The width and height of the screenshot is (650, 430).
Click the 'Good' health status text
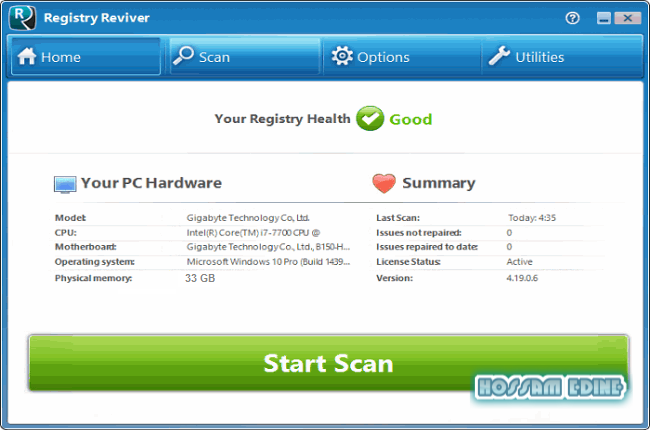click(410, 119)
